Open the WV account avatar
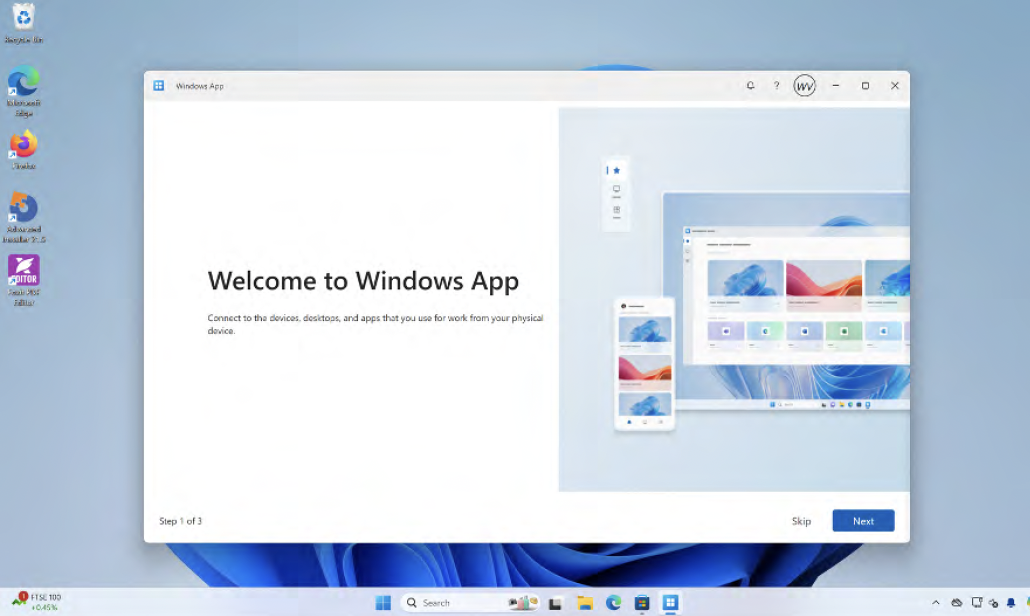The width and height of the screenshot is (1030, 616). point(804,85)
